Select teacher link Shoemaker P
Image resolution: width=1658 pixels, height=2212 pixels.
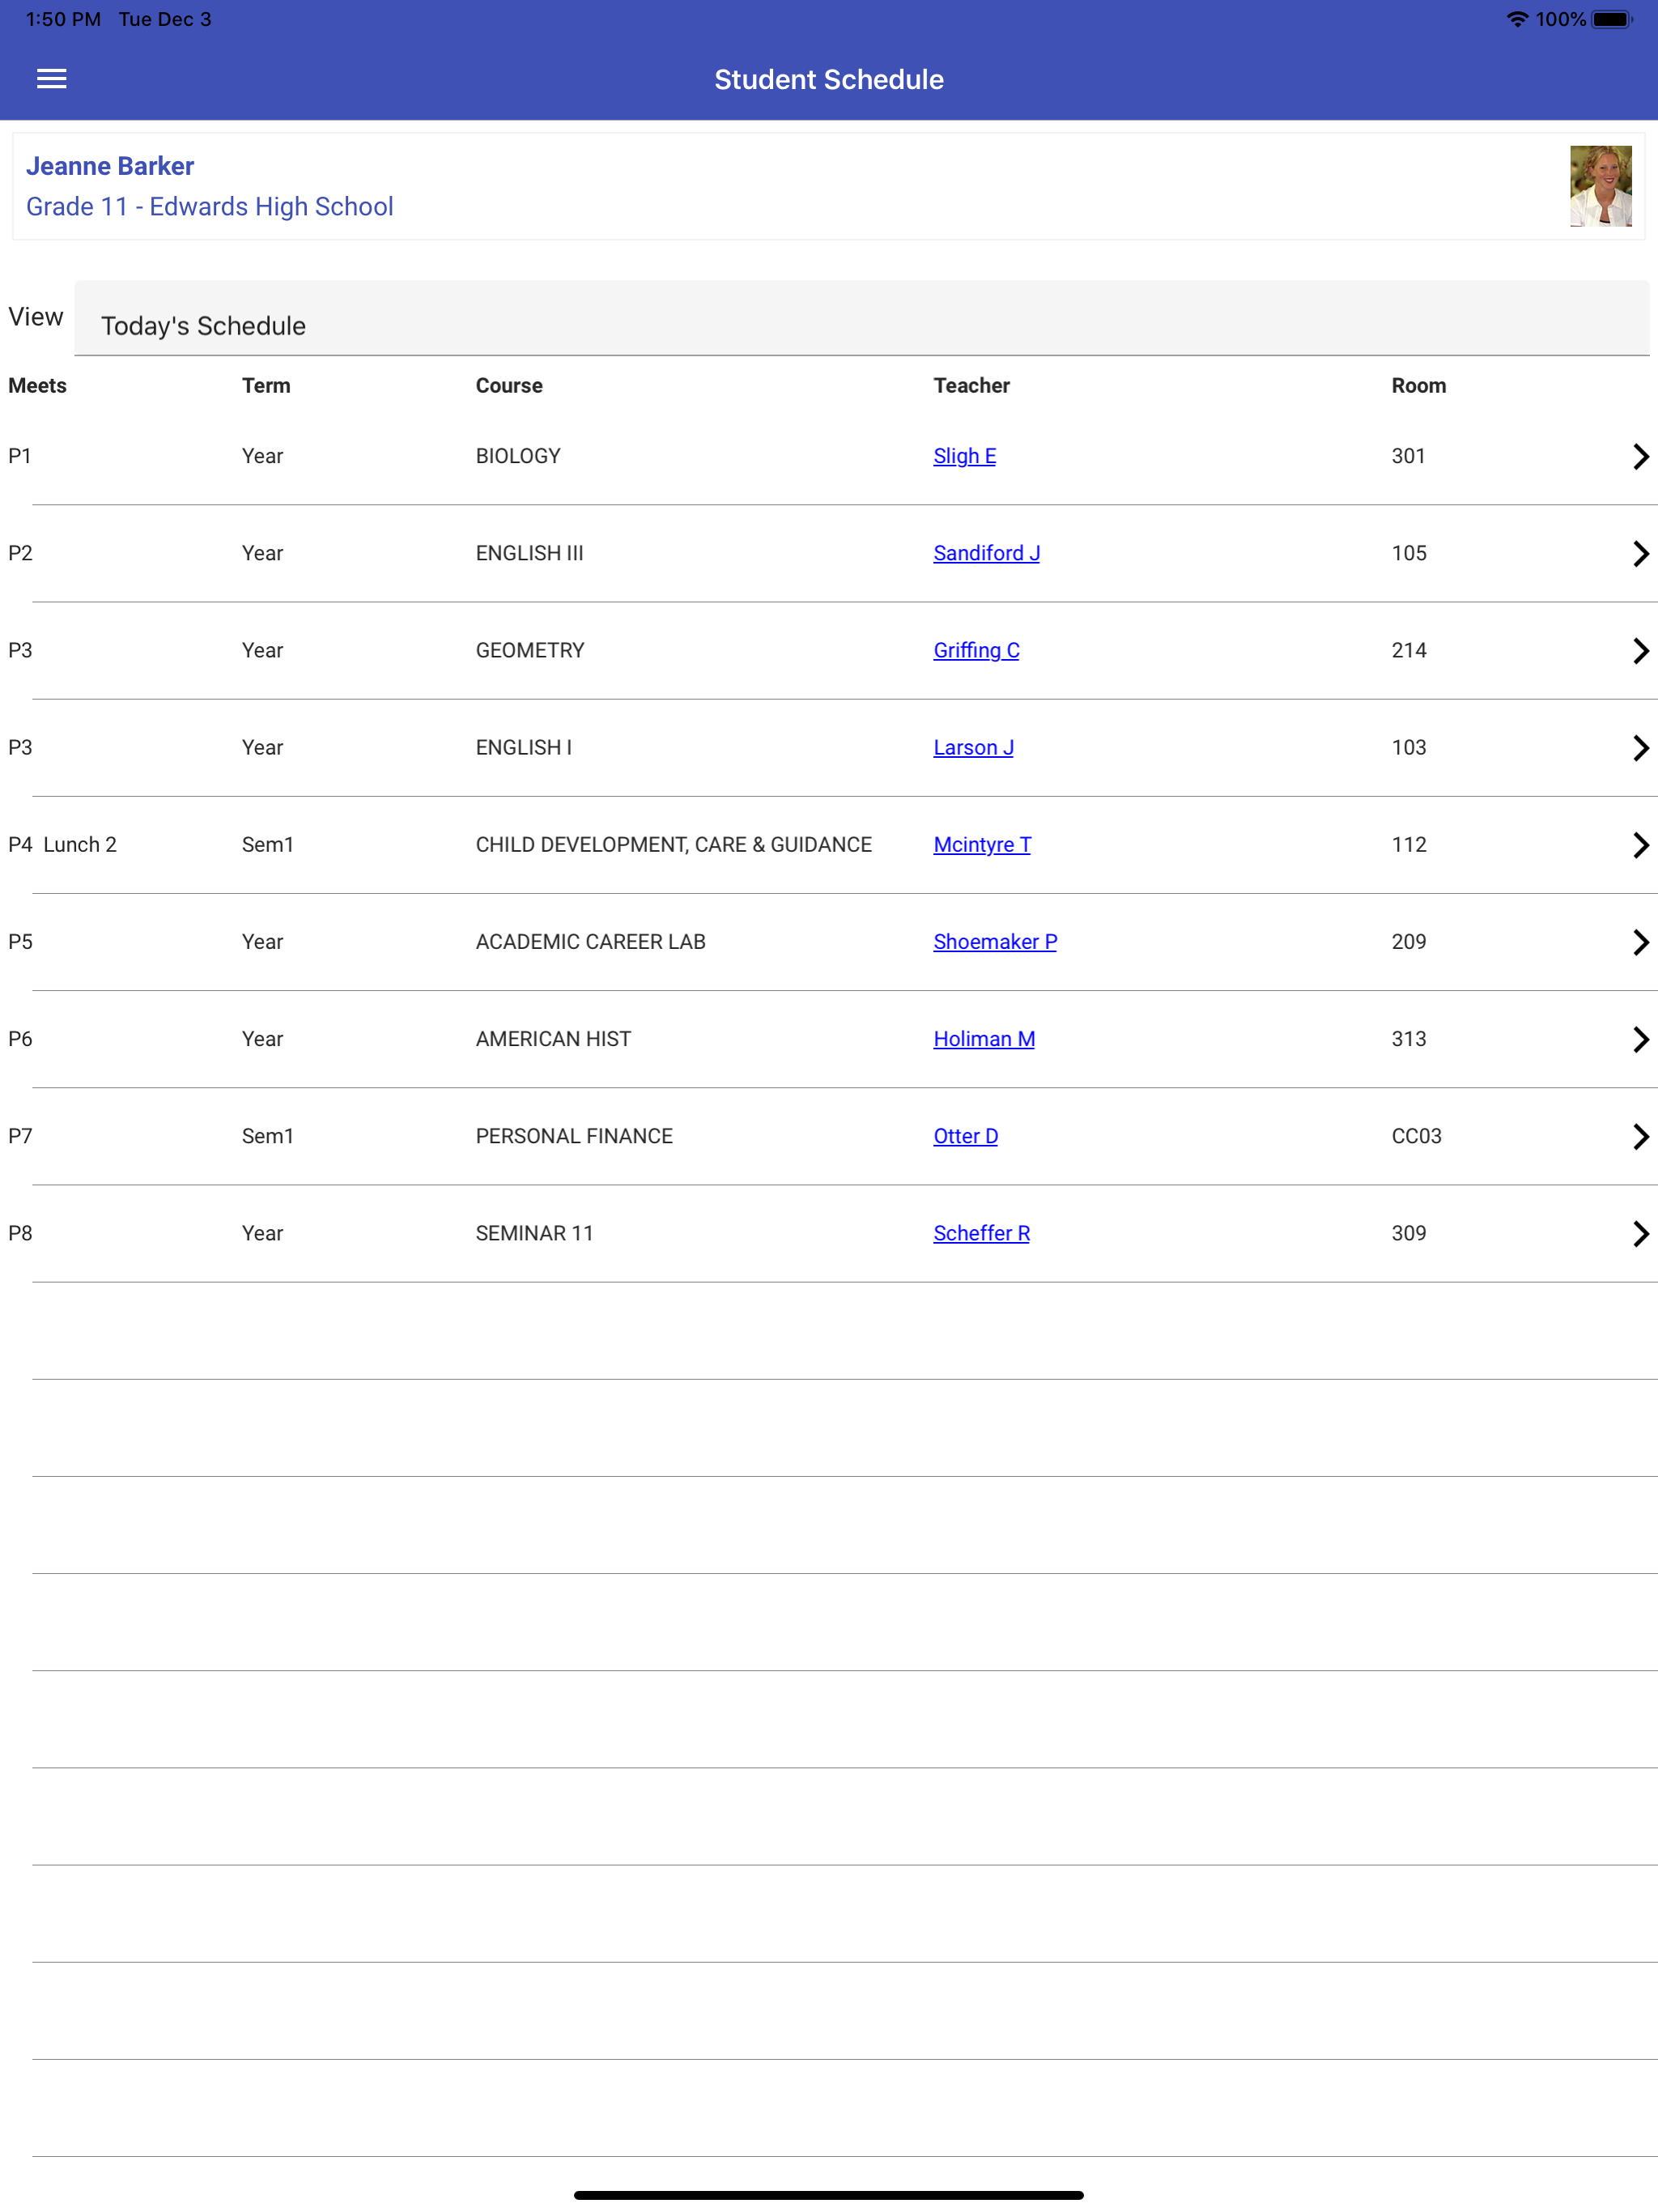994,941
